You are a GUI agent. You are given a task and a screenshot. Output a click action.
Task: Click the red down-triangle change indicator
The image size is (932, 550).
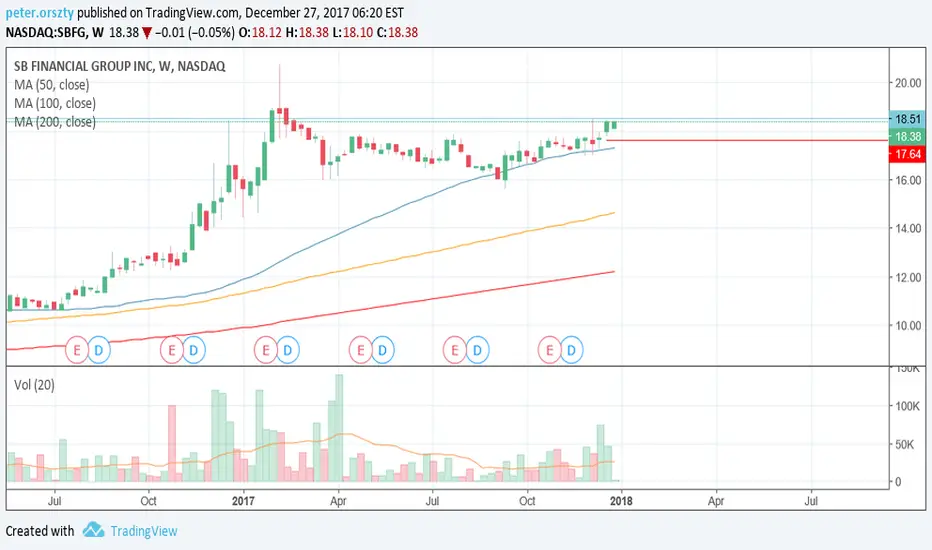[147, 33]
